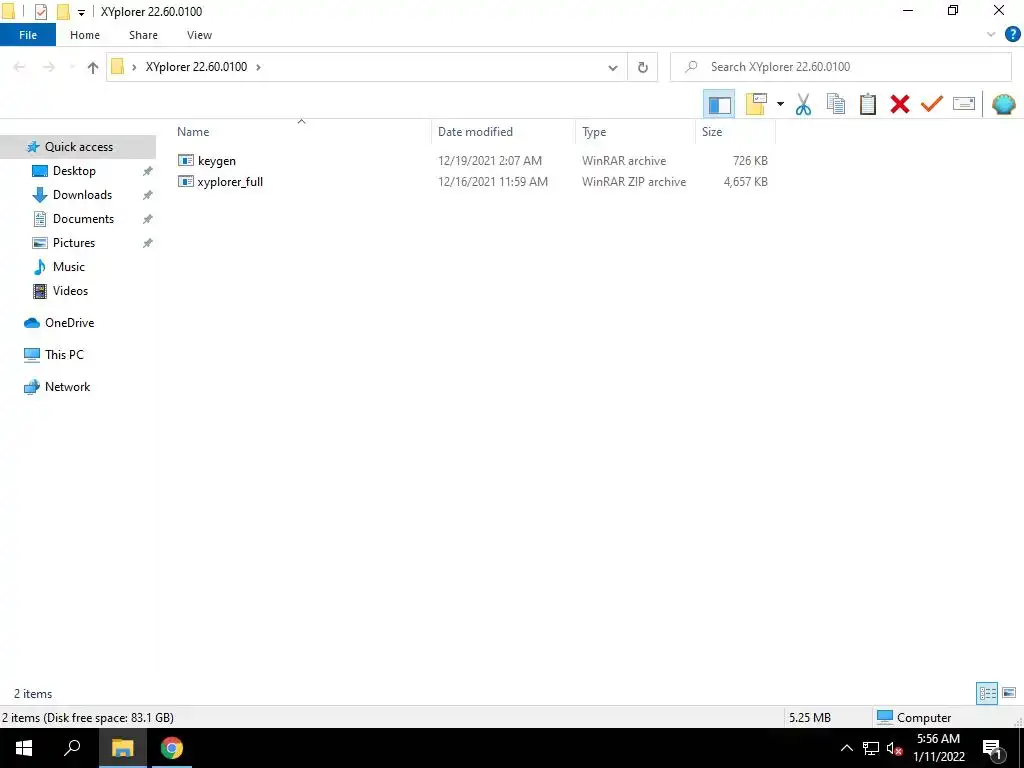Open the recent locations dropdown arrow
1024x768 pixels.
pos(72,67)
